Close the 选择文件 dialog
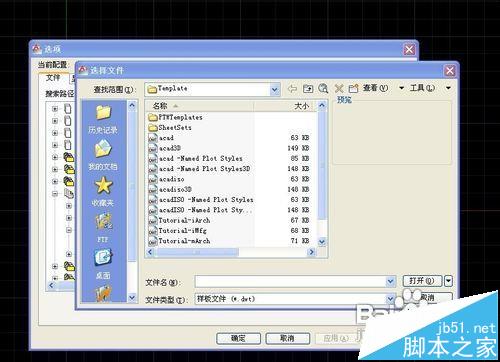Image resolution: width=500 pixels, height=362 pixels. (x=450, y=70)
